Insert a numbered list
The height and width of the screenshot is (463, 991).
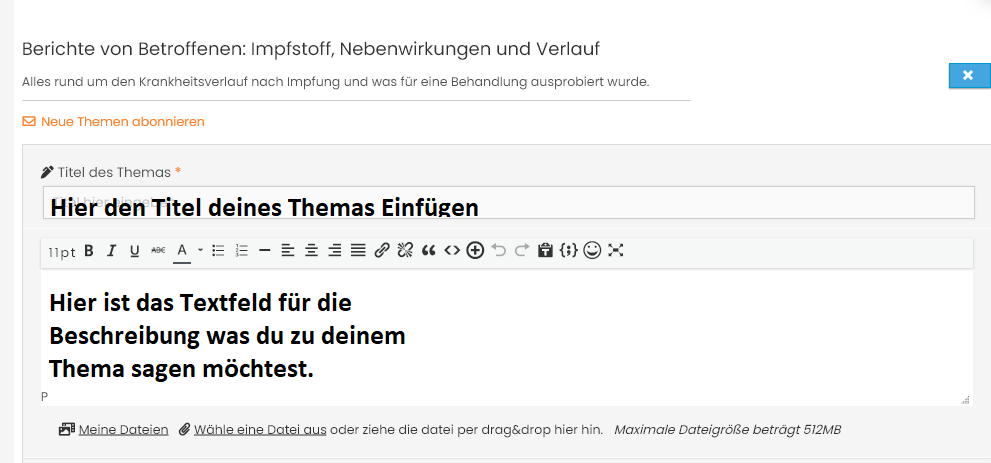pyautogui.click(x=241, y=251)
